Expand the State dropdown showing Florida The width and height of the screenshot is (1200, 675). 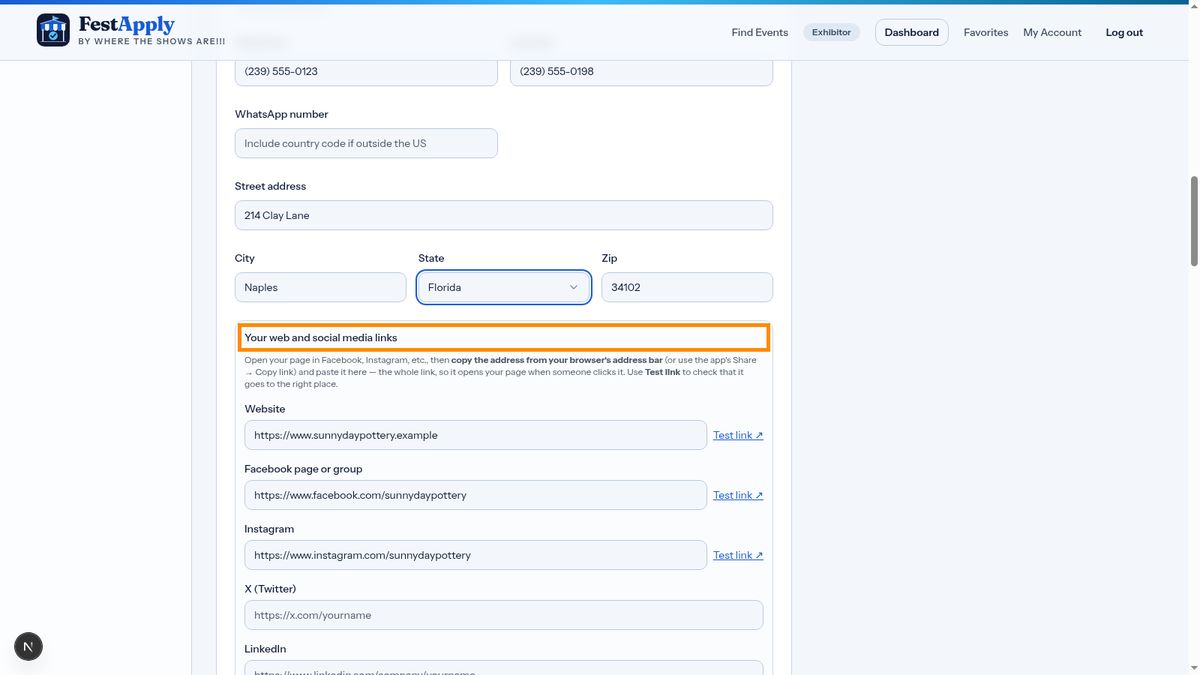click(504, 287)
